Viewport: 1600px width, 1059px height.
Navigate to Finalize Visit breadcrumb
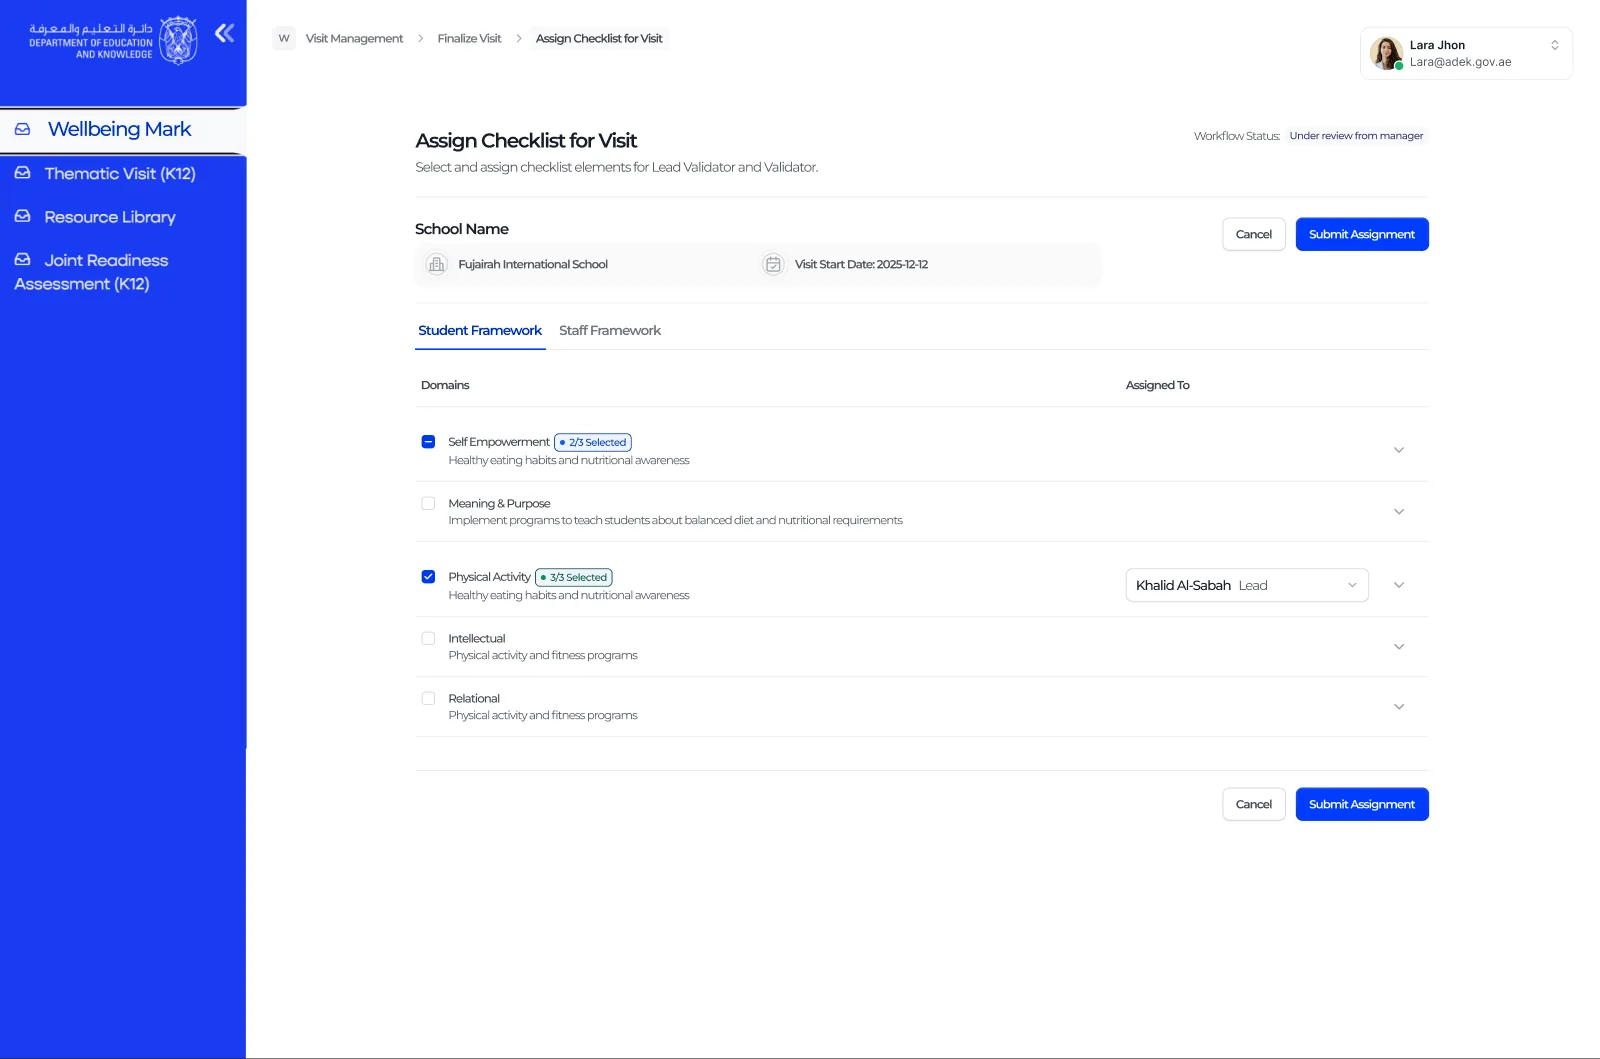tap(469, 38)
